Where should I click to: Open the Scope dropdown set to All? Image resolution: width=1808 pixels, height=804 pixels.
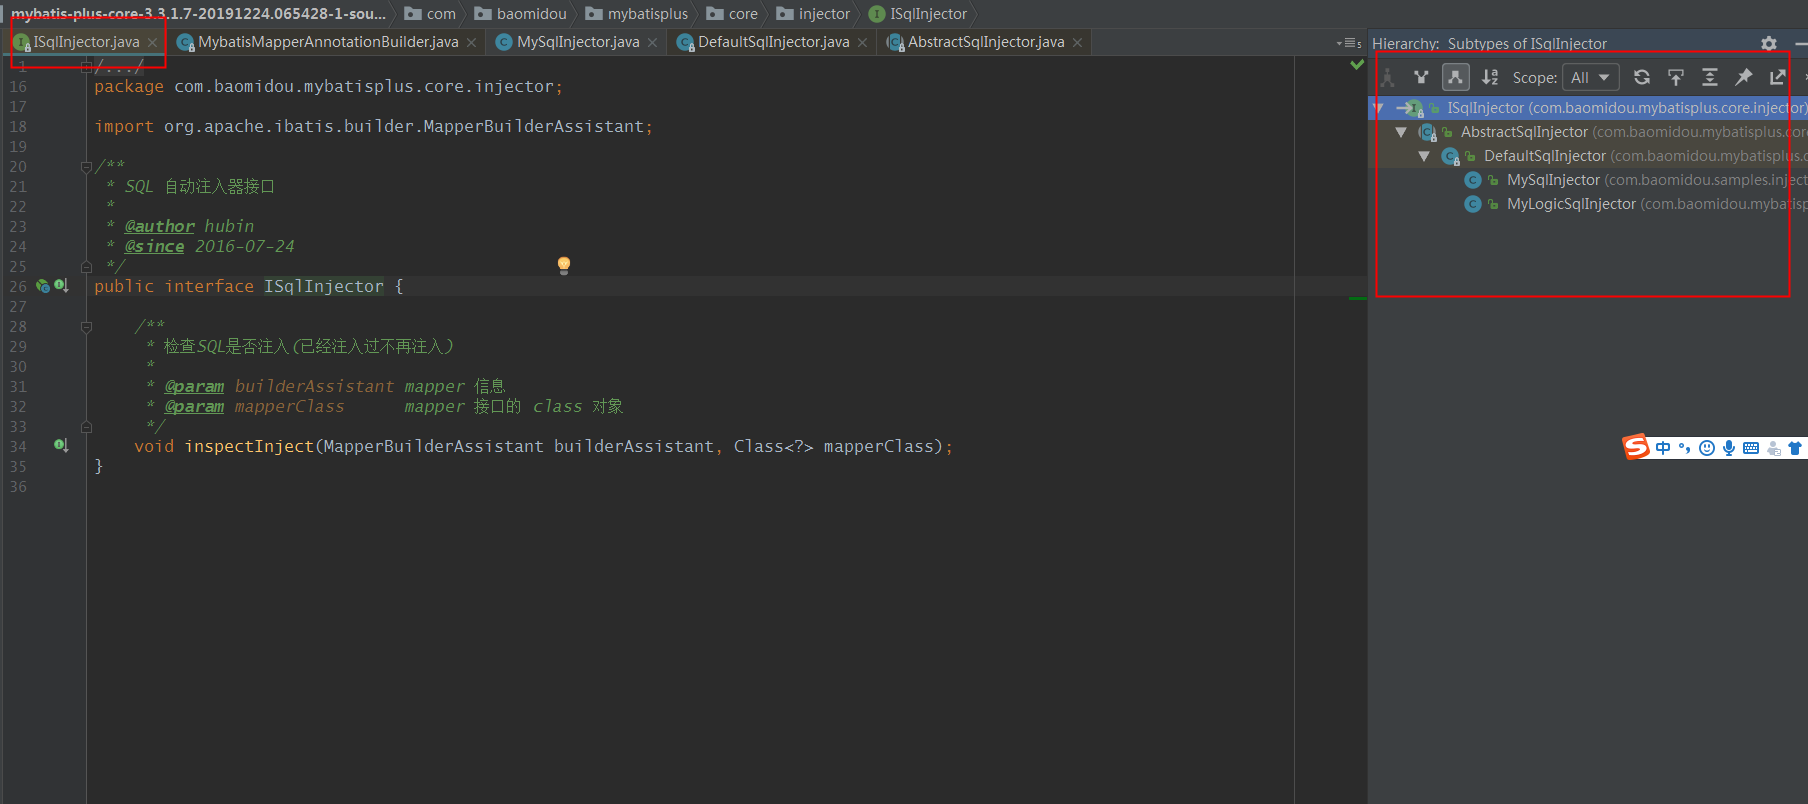click(1590, 77)
